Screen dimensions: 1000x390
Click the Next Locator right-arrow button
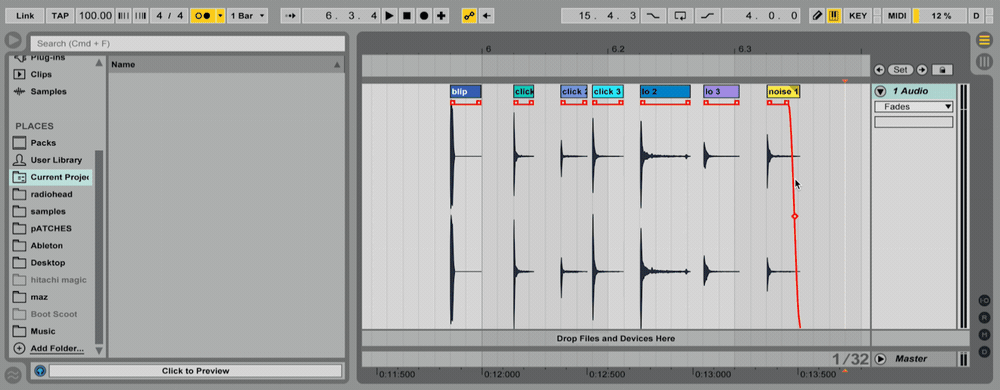click(922, 70)
